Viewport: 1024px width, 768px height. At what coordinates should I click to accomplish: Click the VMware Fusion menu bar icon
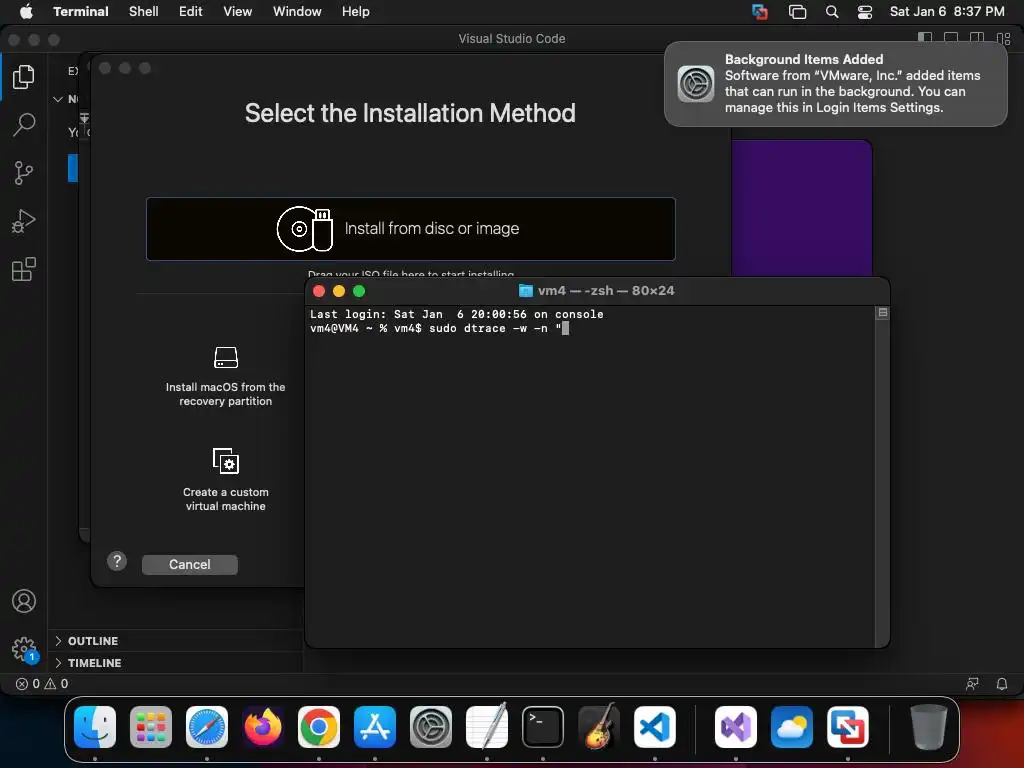[760, 12]
